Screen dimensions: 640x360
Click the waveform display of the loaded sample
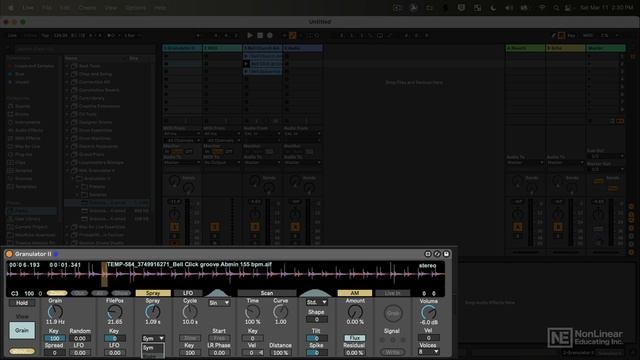(x=225, y=274)
